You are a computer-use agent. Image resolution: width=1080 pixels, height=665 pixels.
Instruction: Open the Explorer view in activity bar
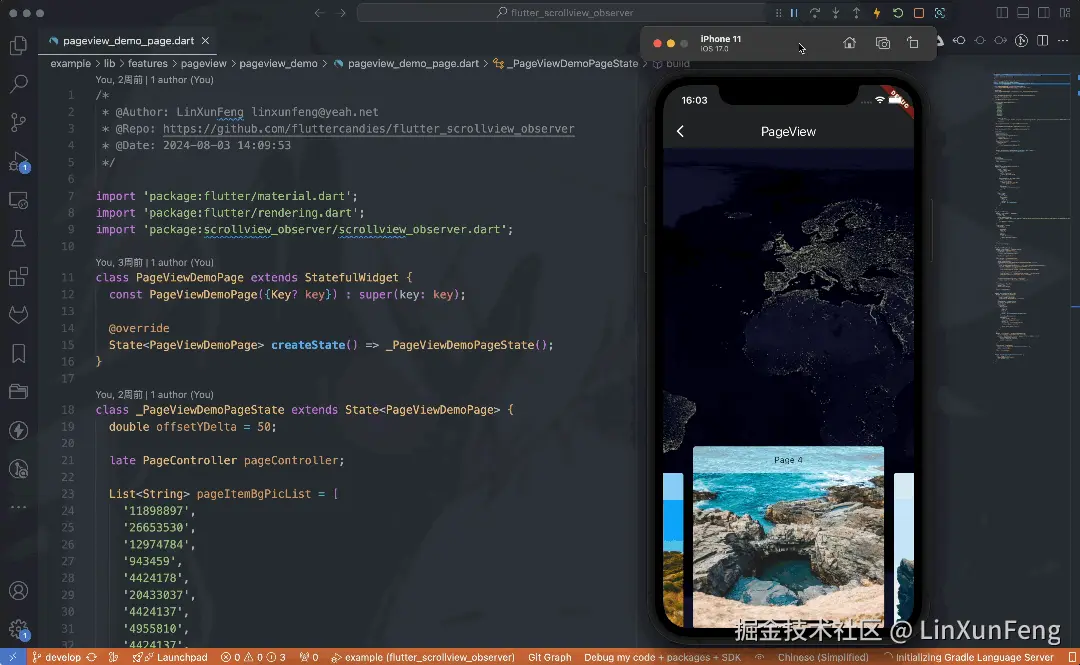19,46
